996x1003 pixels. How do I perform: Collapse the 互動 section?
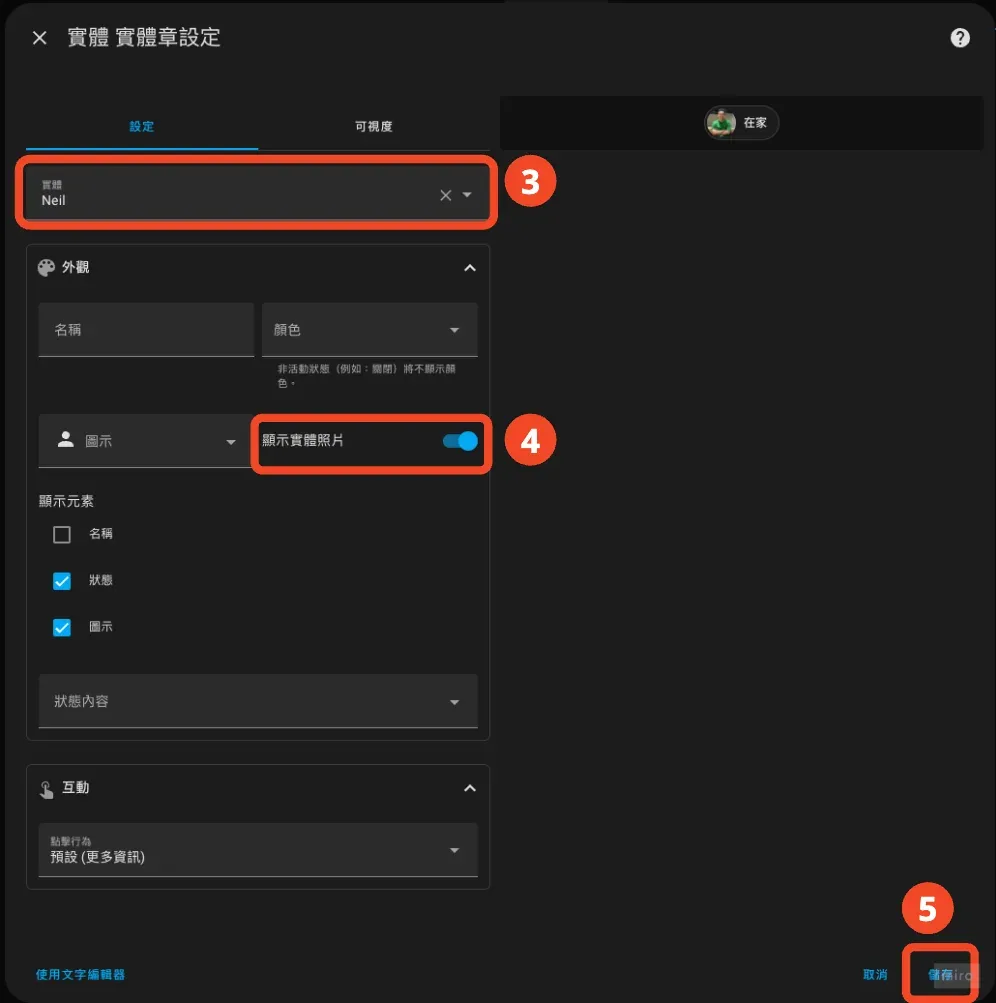[x=469, y=788]
